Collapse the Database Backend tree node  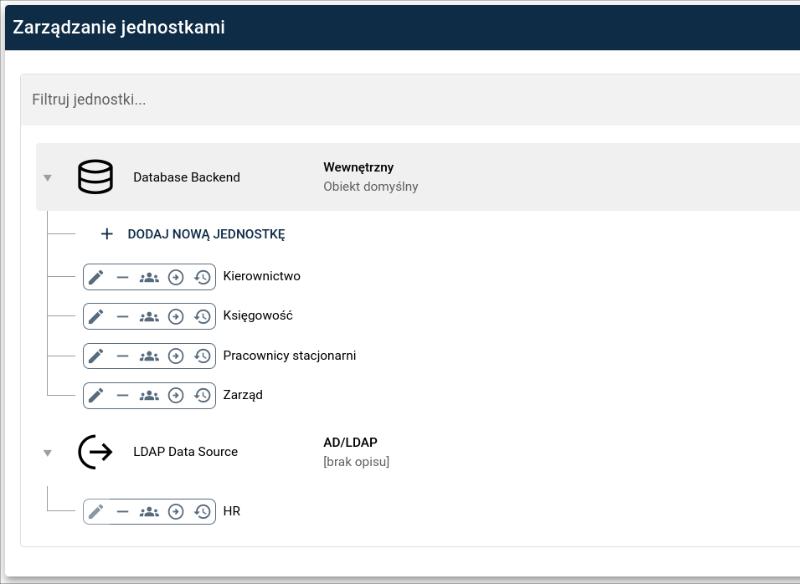(47, 178)
